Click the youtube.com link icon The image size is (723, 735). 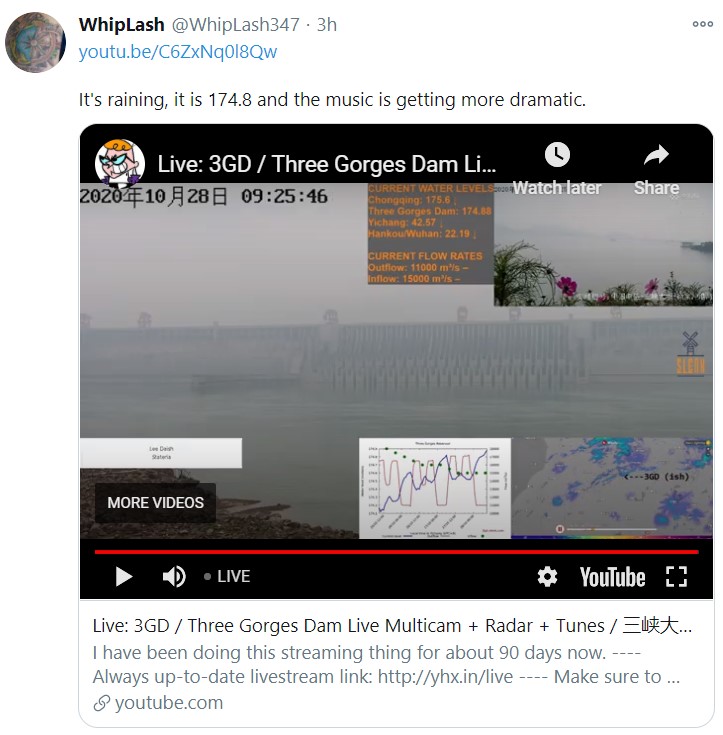click(101, 703)
